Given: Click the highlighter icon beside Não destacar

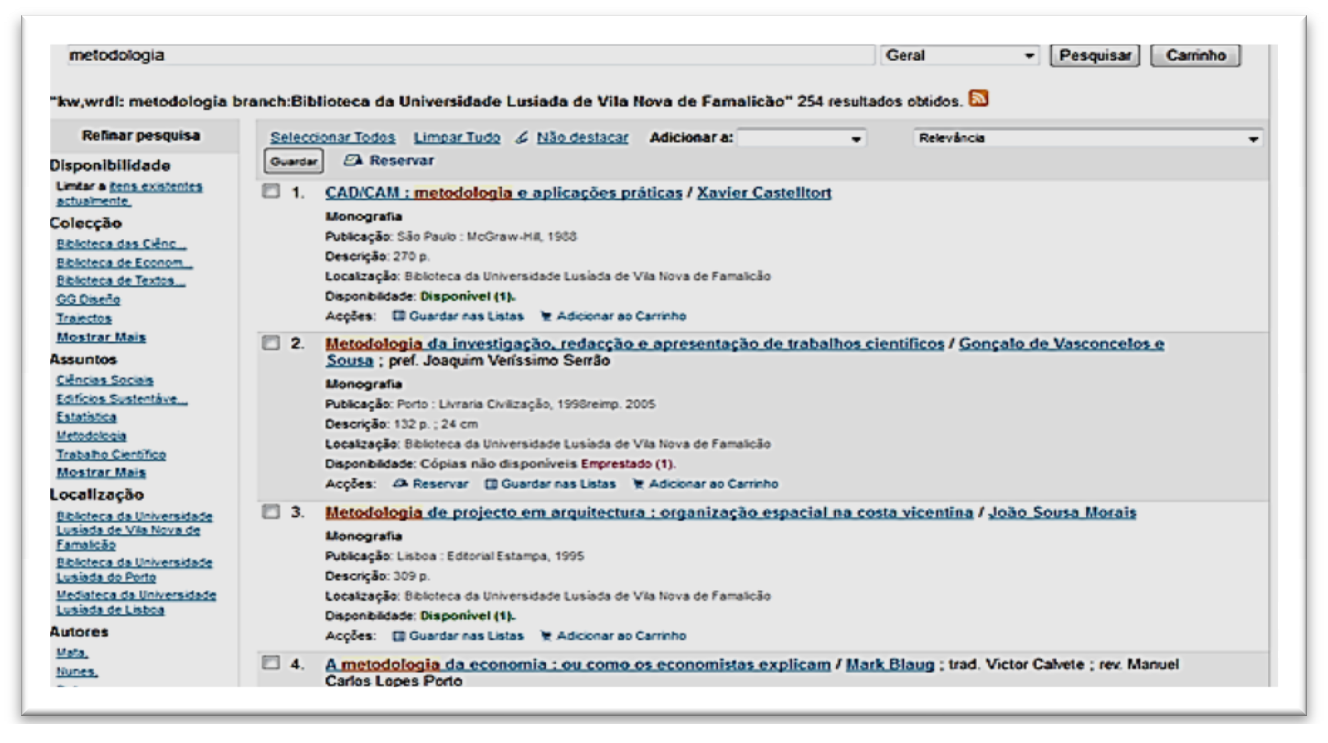Looking at the screenshot, I should click(x=524, y=138).
